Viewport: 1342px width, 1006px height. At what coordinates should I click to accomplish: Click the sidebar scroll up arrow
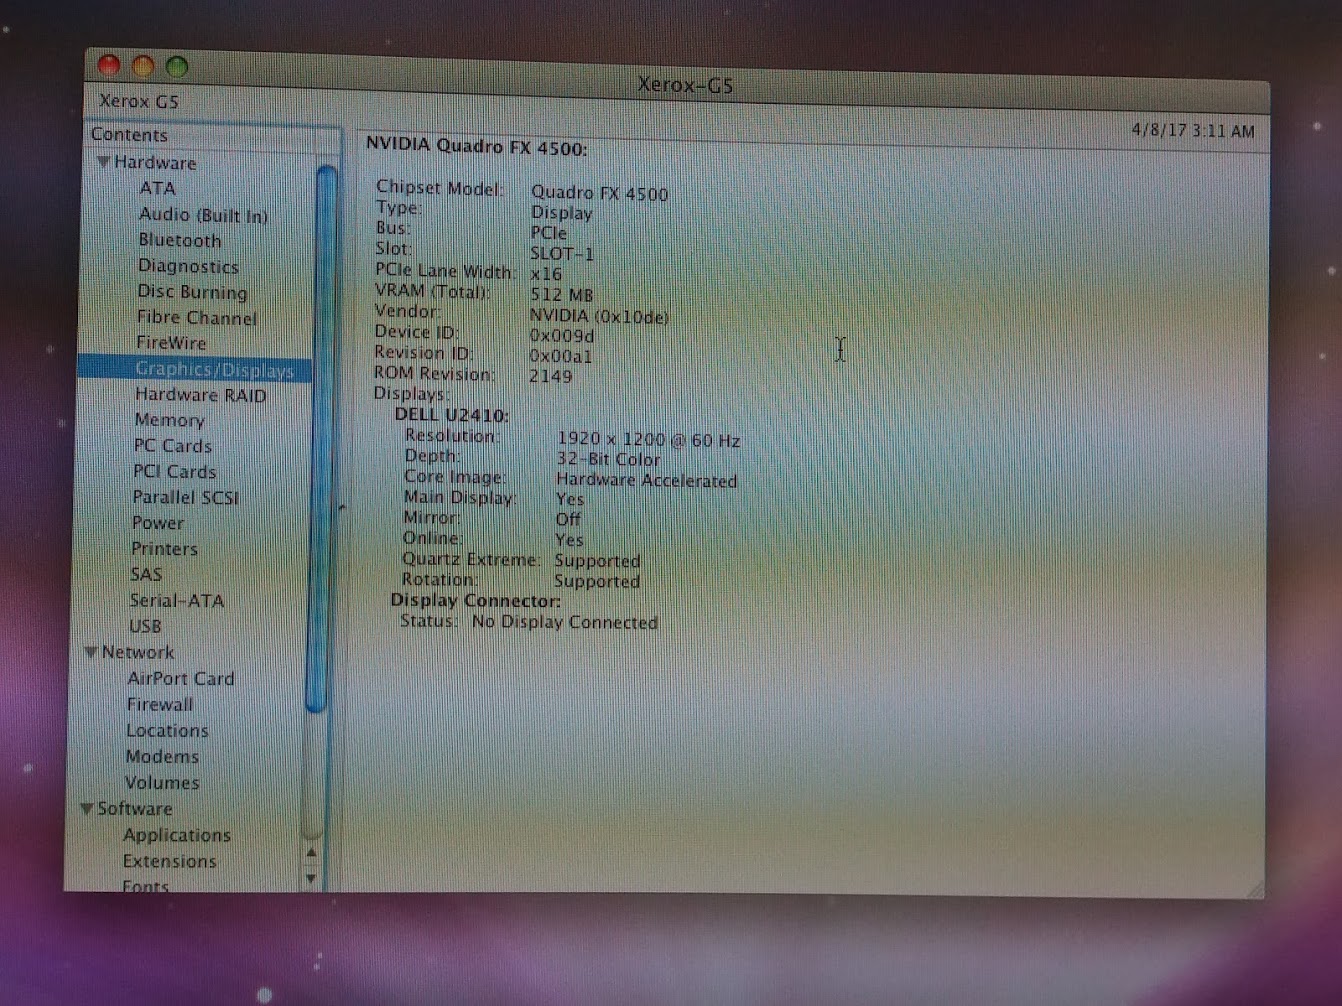(312, 853)
